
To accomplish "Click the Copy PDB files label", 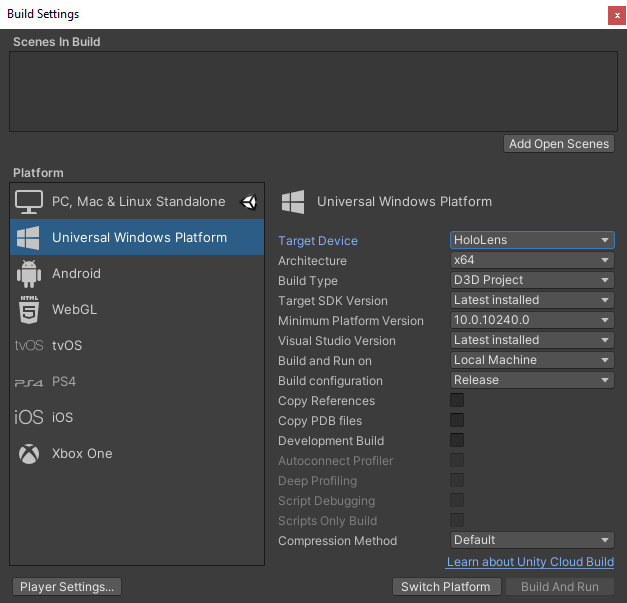I will 320,421.
